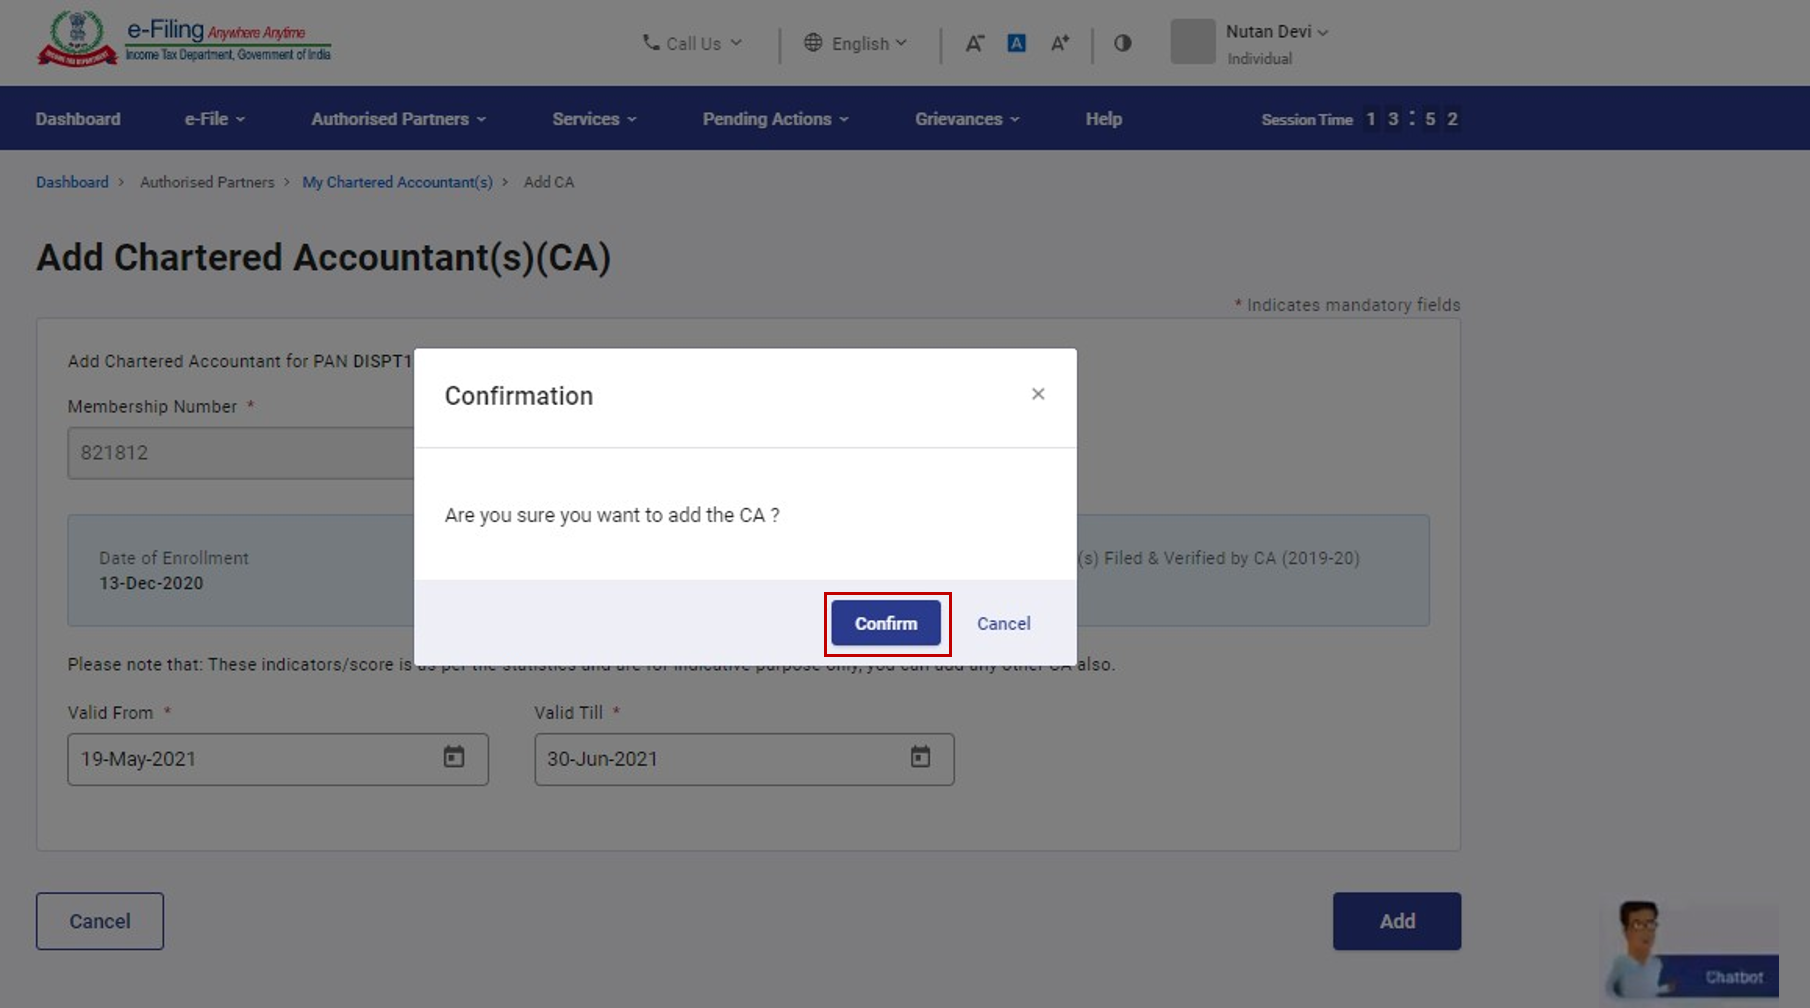Click the e-Filing portal logo

(184, 40)
